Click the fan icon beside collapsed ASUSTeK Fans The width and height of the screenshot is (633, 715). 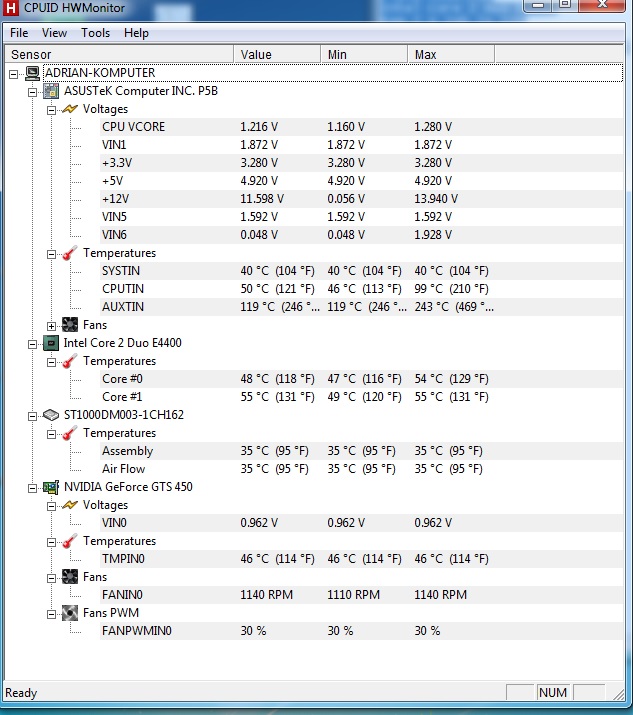click(x=70, y=325)
